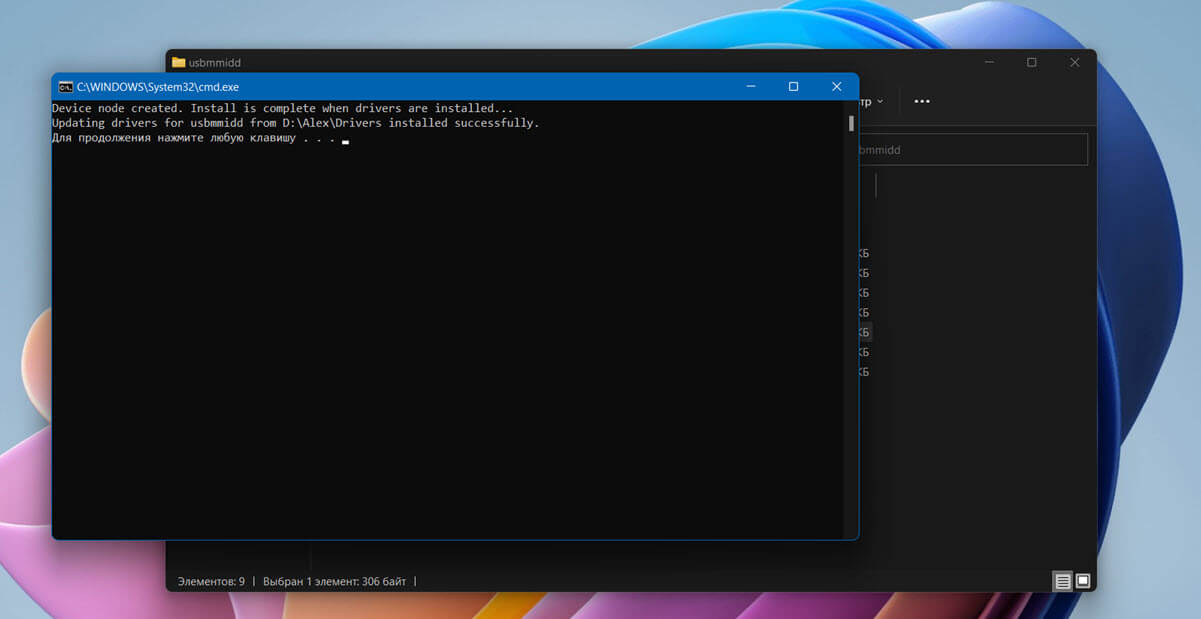
Task: Click 'Элементов: 9' in Explorer status bar
Action: point(211,581)
